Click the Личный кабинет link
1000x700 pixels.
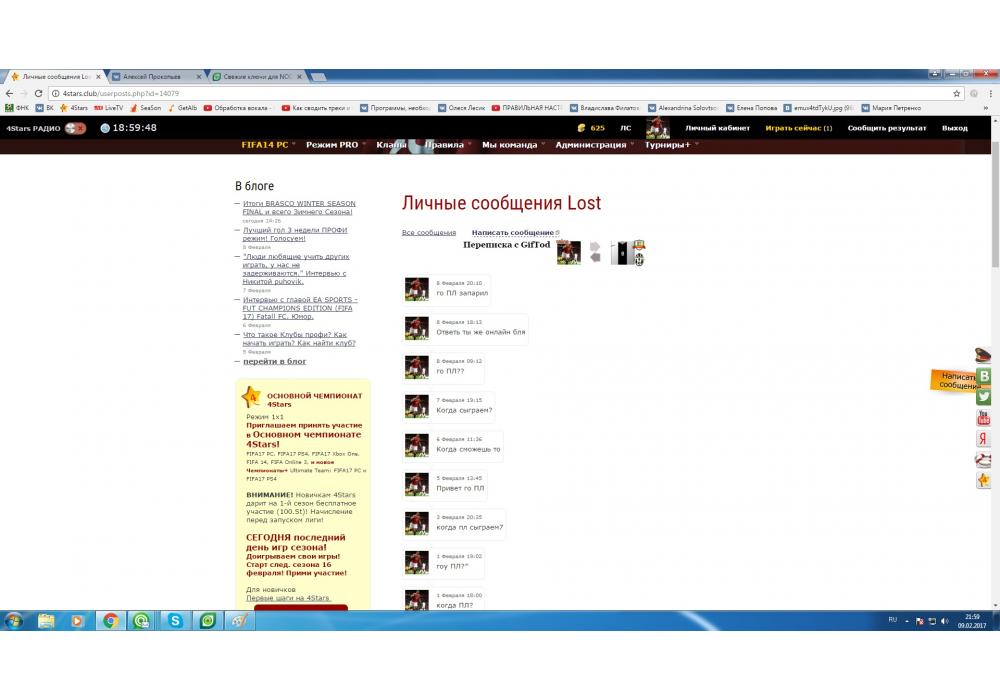(717, 128)
